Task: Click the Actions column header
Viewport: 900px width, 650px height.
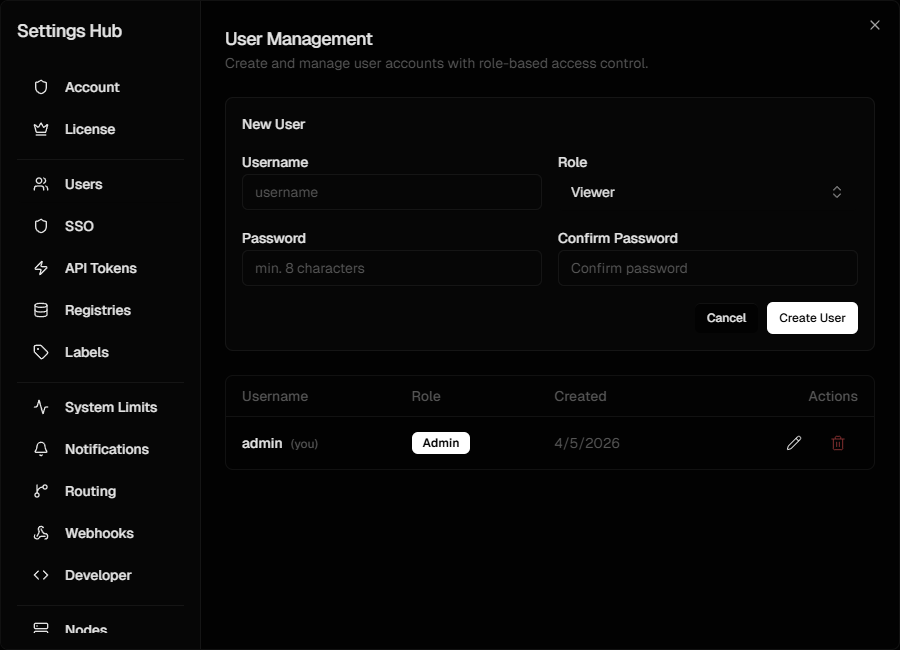Action: tap(833, 396)
